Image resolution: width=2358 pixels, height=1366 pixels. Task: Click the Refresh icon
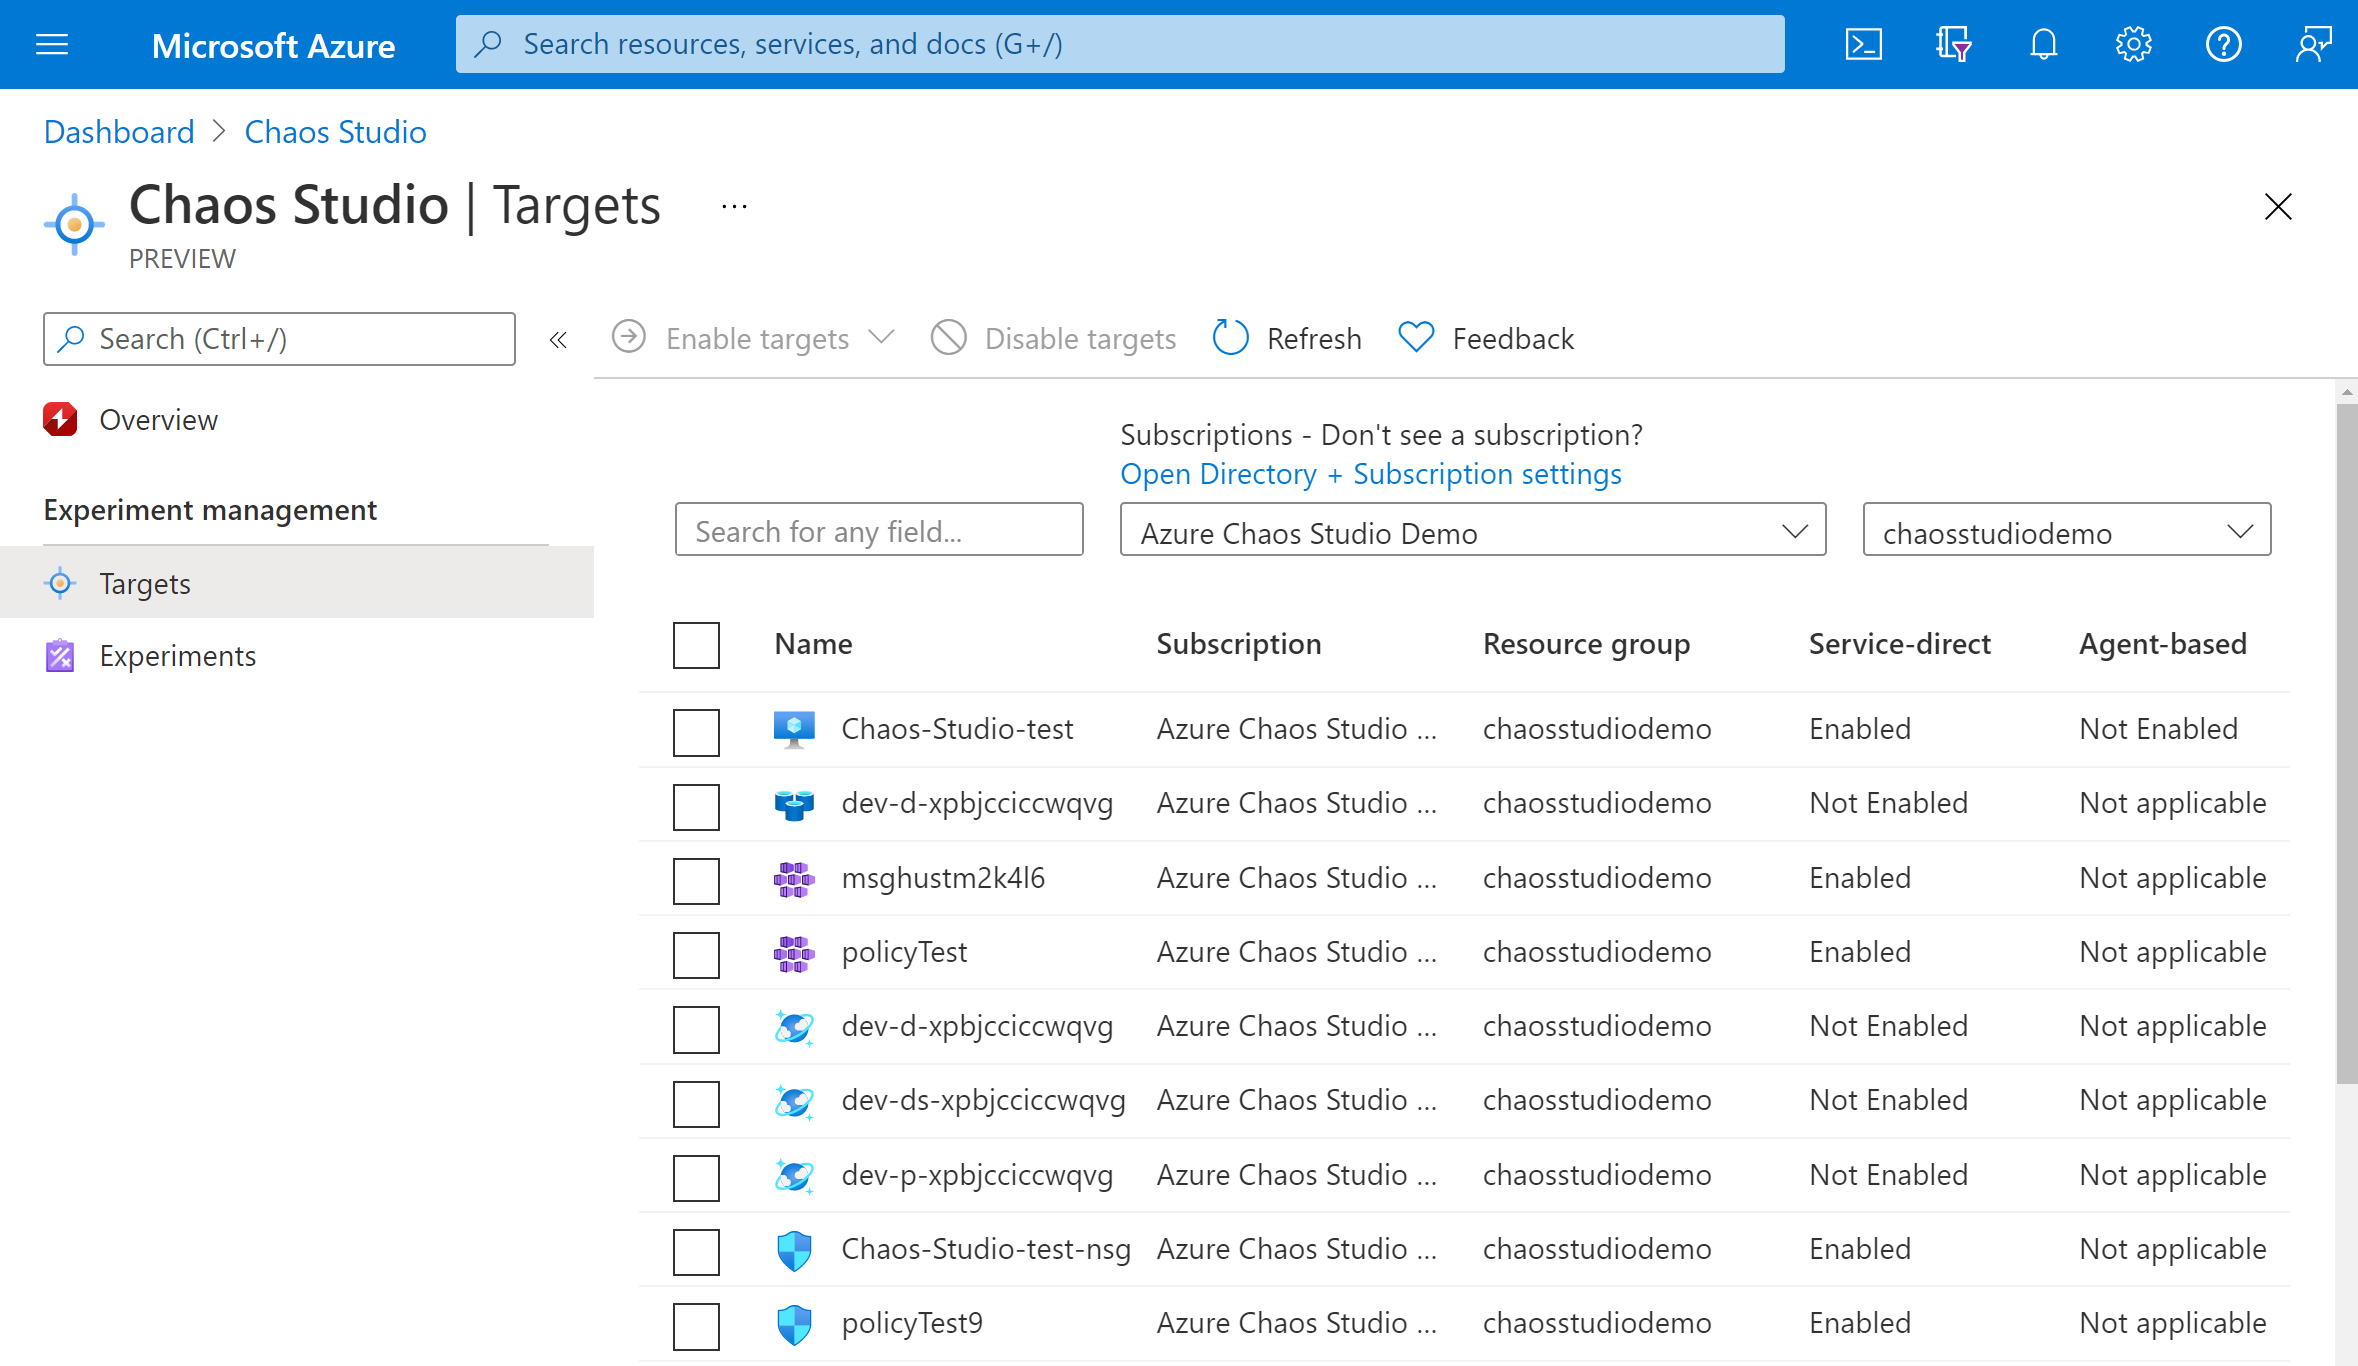pyautogui.click(x=1229, y=337)
